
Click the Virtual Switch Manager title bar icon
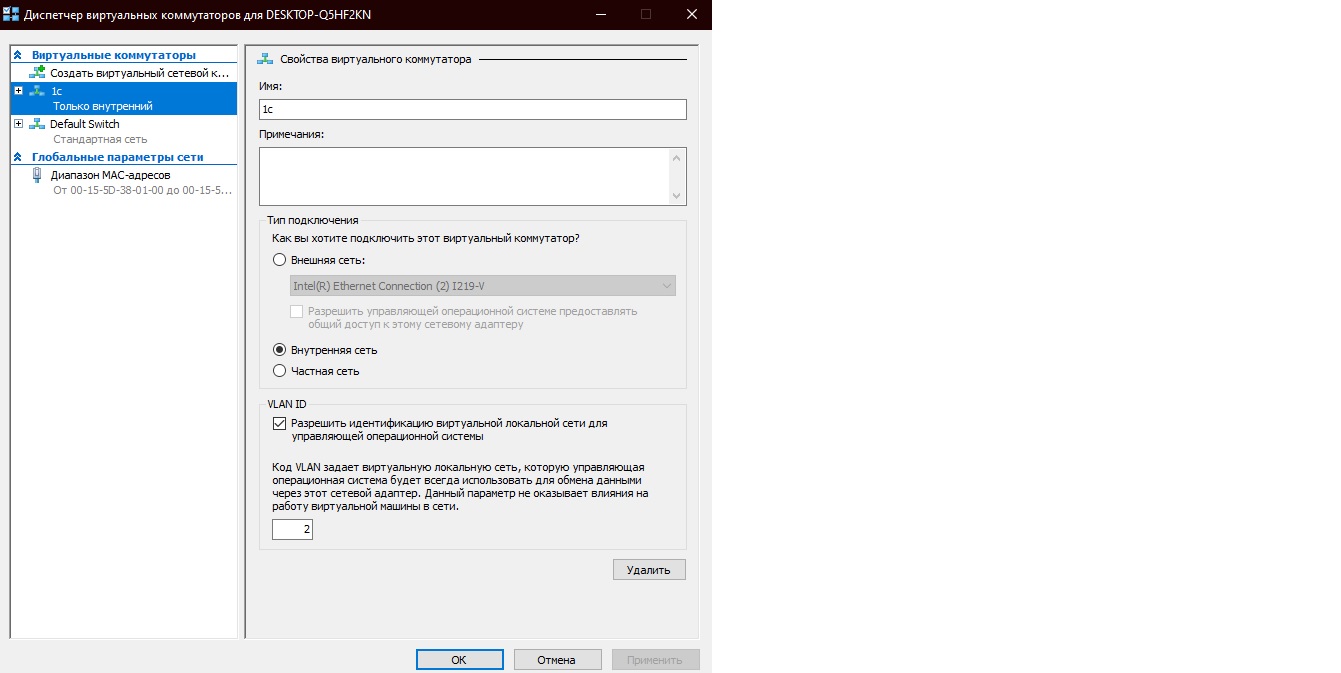(x=12, y=14)
